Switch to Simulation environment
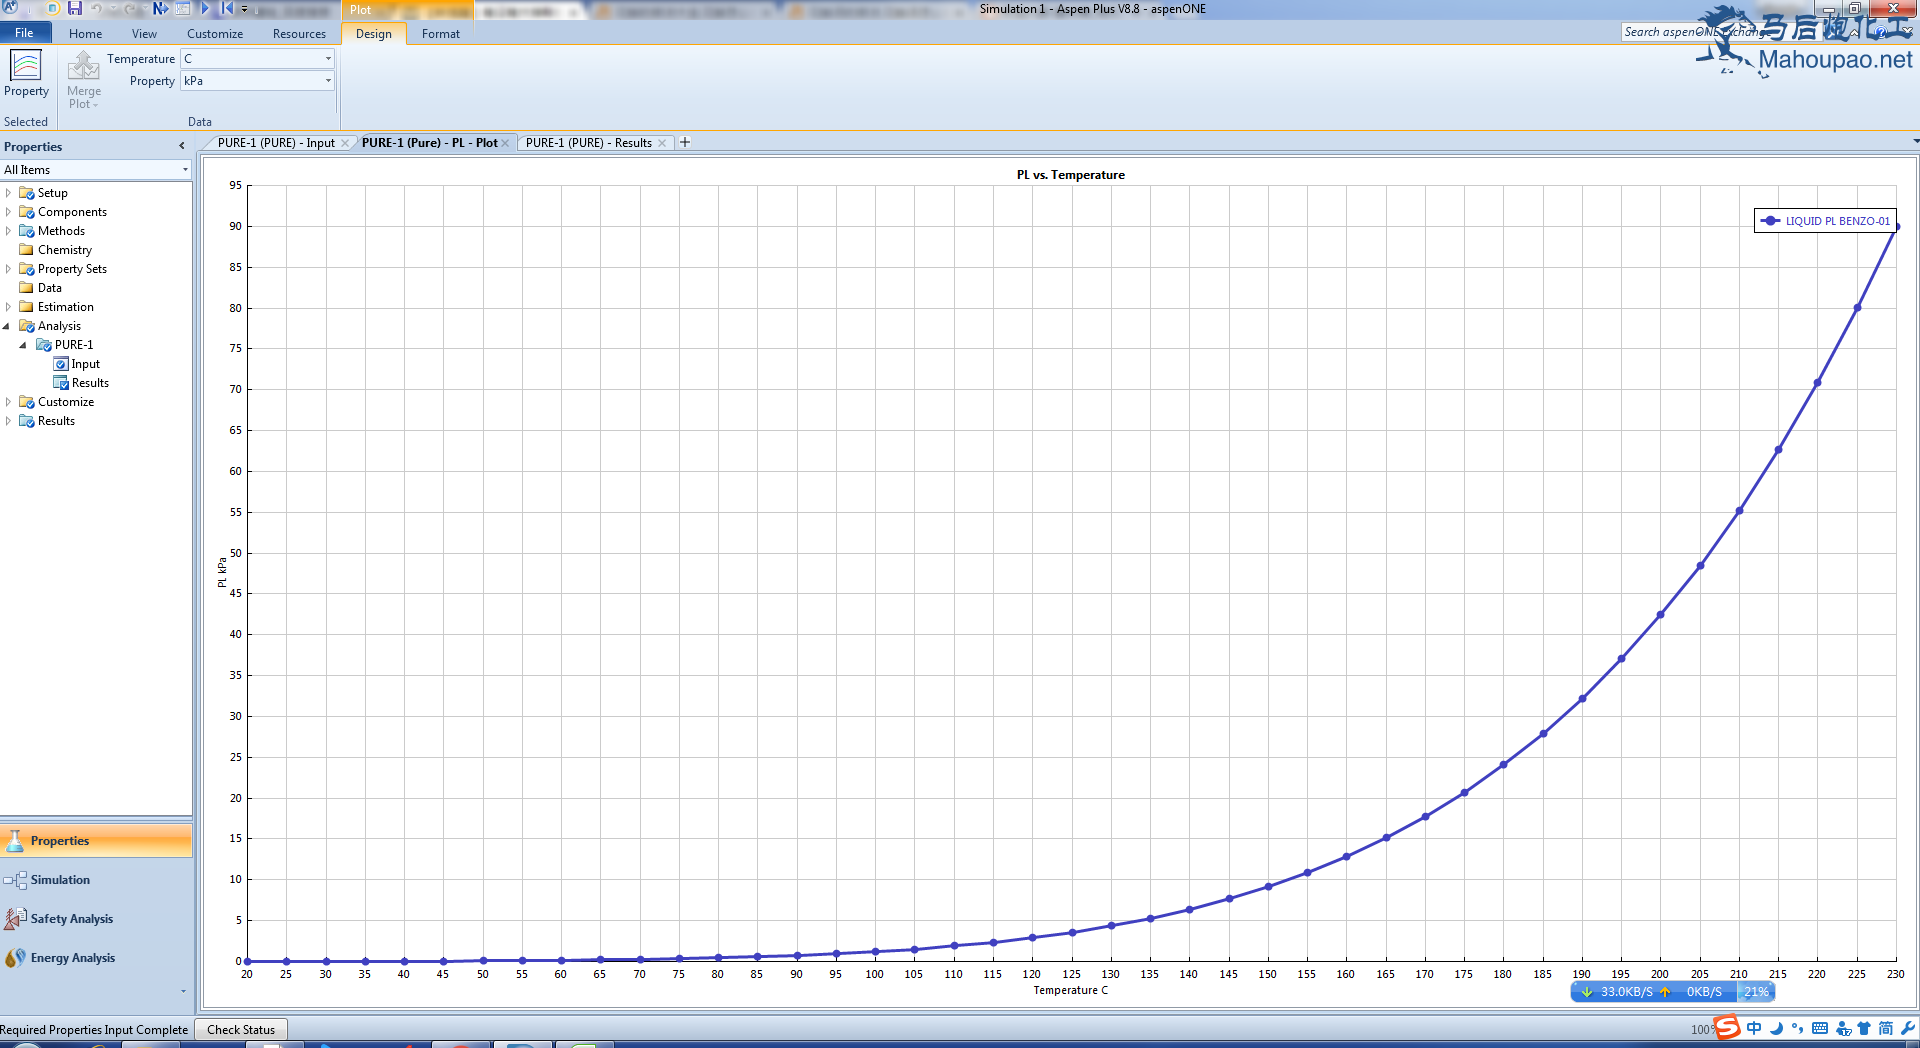 tap(96, 880)
